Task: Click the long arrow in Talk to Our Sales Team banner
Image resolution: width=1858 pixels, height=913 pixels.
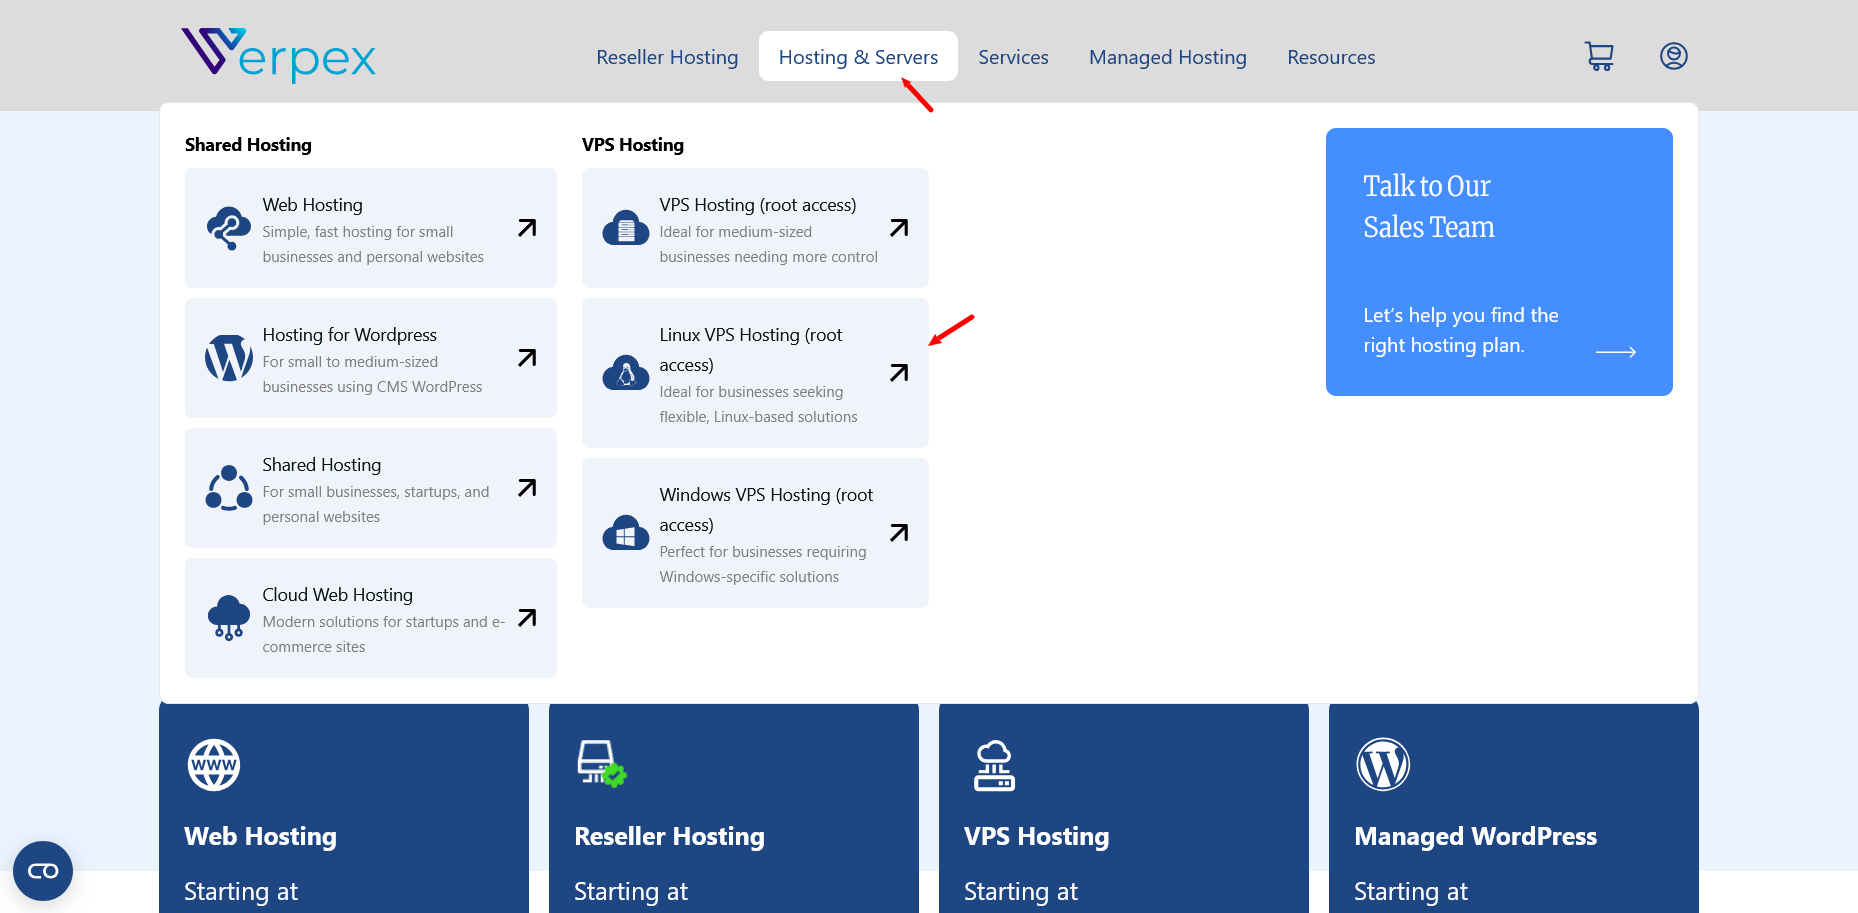Action: pyautogui.click(x=1616, y=352)
